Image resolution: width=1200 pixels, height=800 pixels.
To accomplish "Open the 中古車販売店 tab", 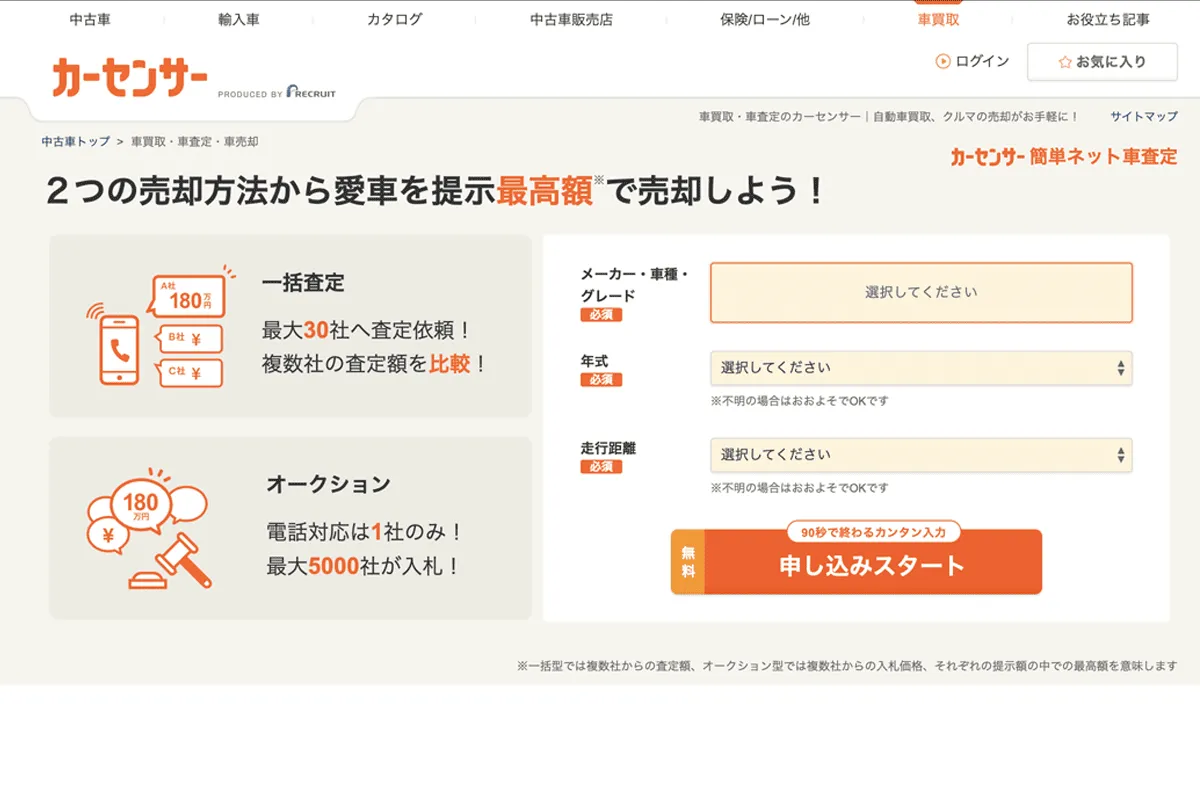I will (x=571, y=19).
